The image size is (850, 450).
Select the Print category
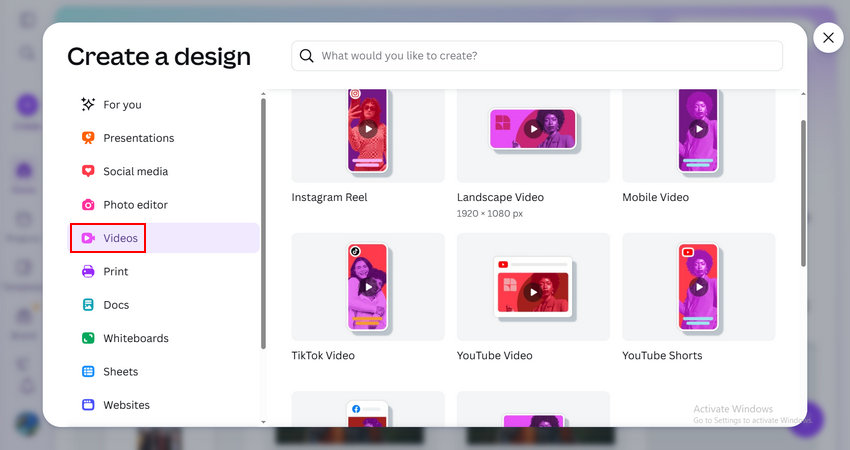(x=164, y=272)
